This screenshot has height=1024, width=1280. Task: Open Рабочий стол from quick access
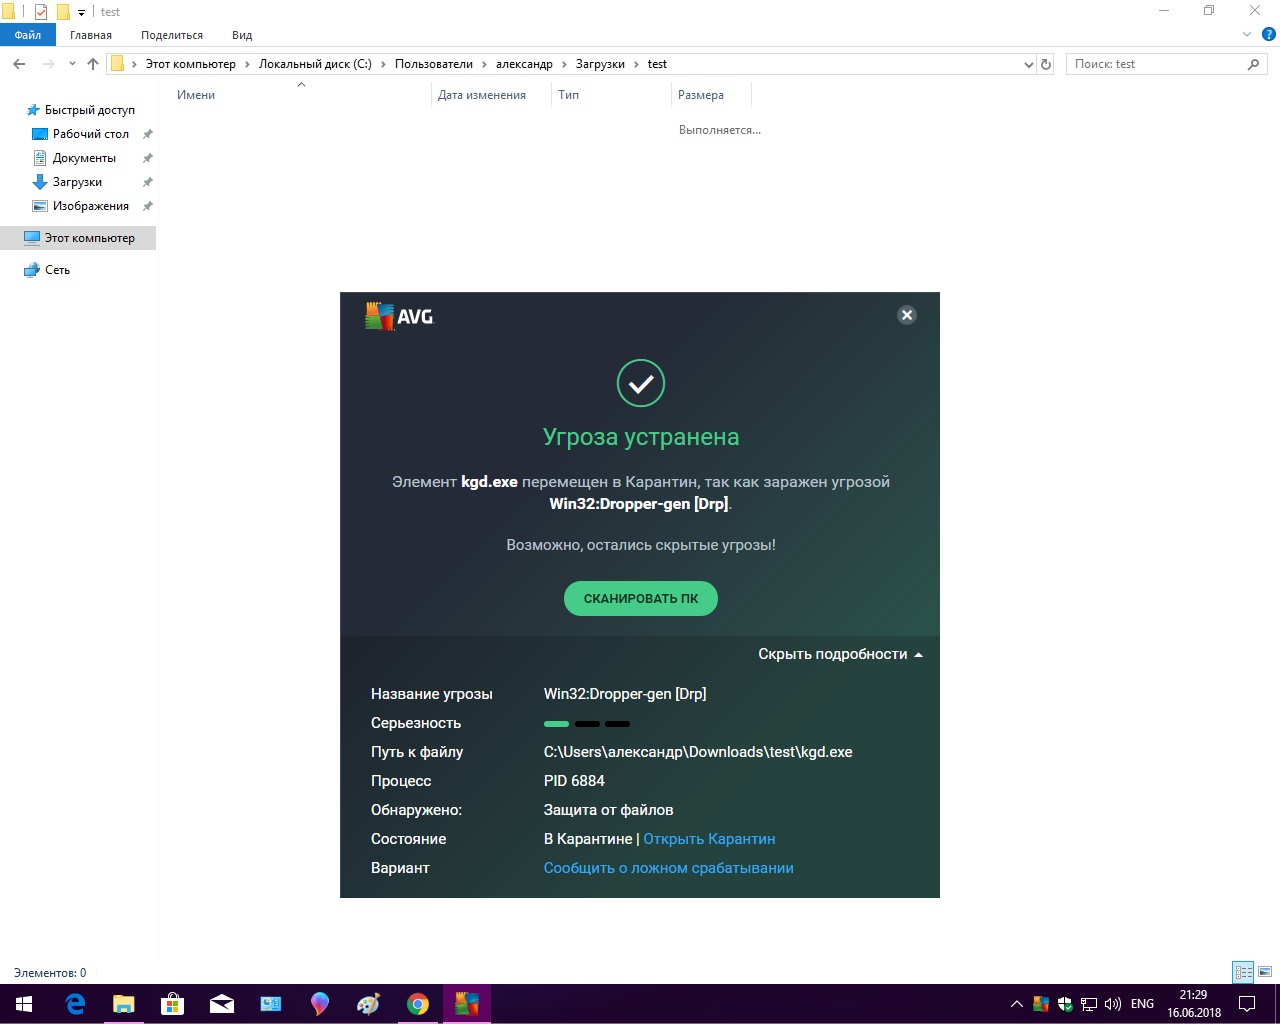(x=90, y=134)
